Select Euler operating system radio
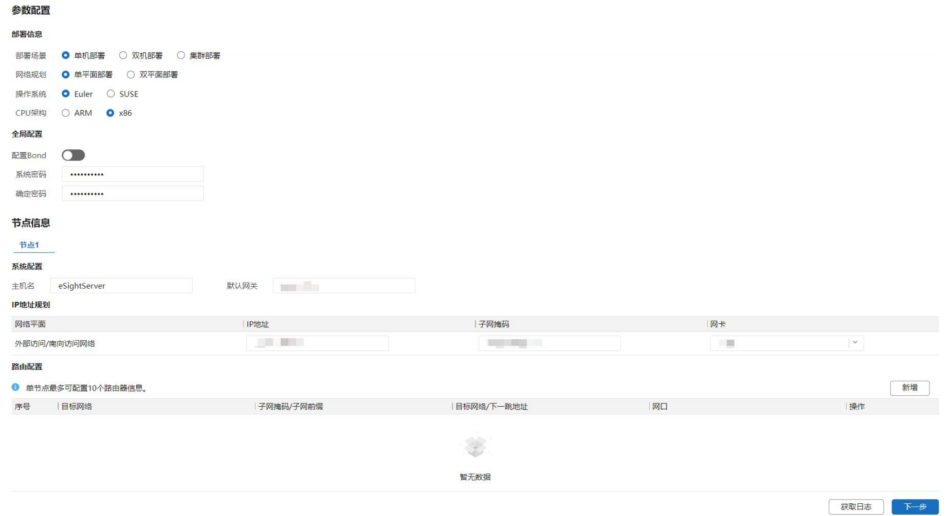 (x=65, y=94)
